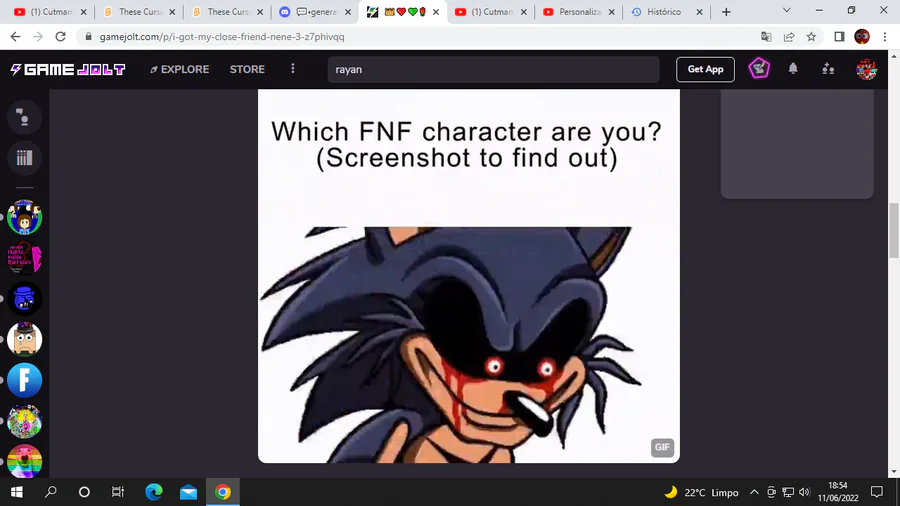Click the Get App button
Viewport: 900px width, 506px height.
pyautogui.click(x=705, y=69)
